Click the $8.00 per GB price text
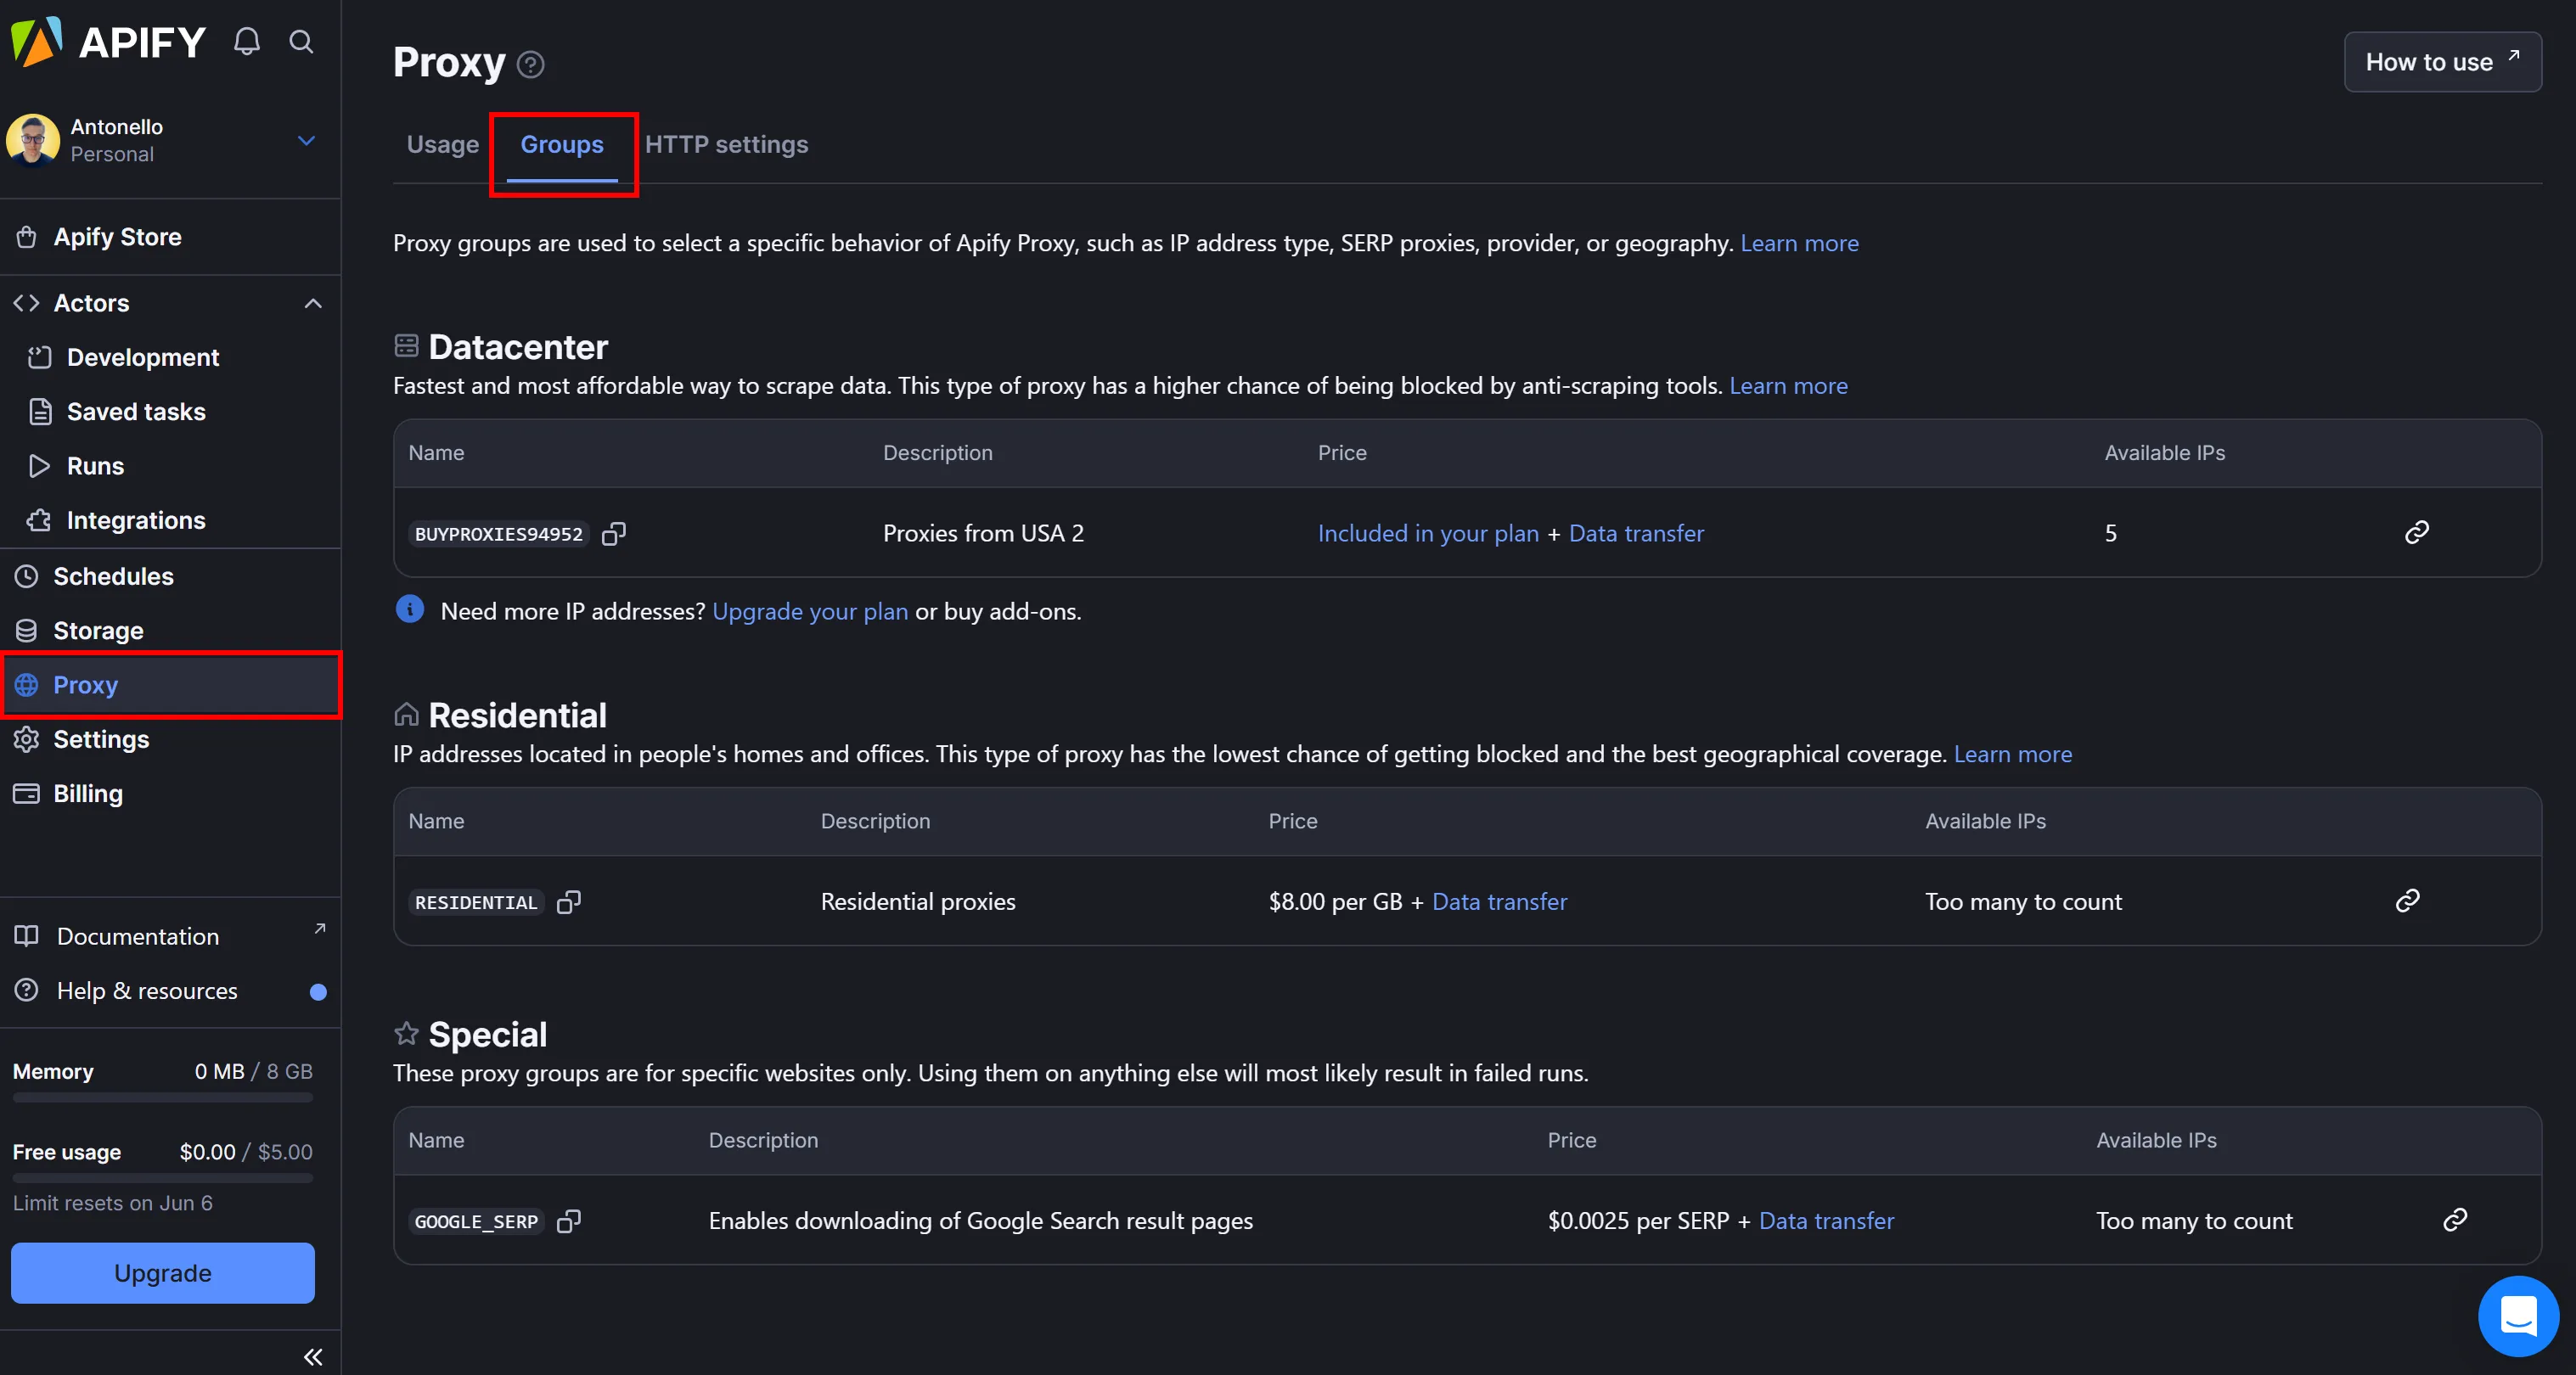This screenshot has height=1375, width=2576. [x=1335, y=901]
